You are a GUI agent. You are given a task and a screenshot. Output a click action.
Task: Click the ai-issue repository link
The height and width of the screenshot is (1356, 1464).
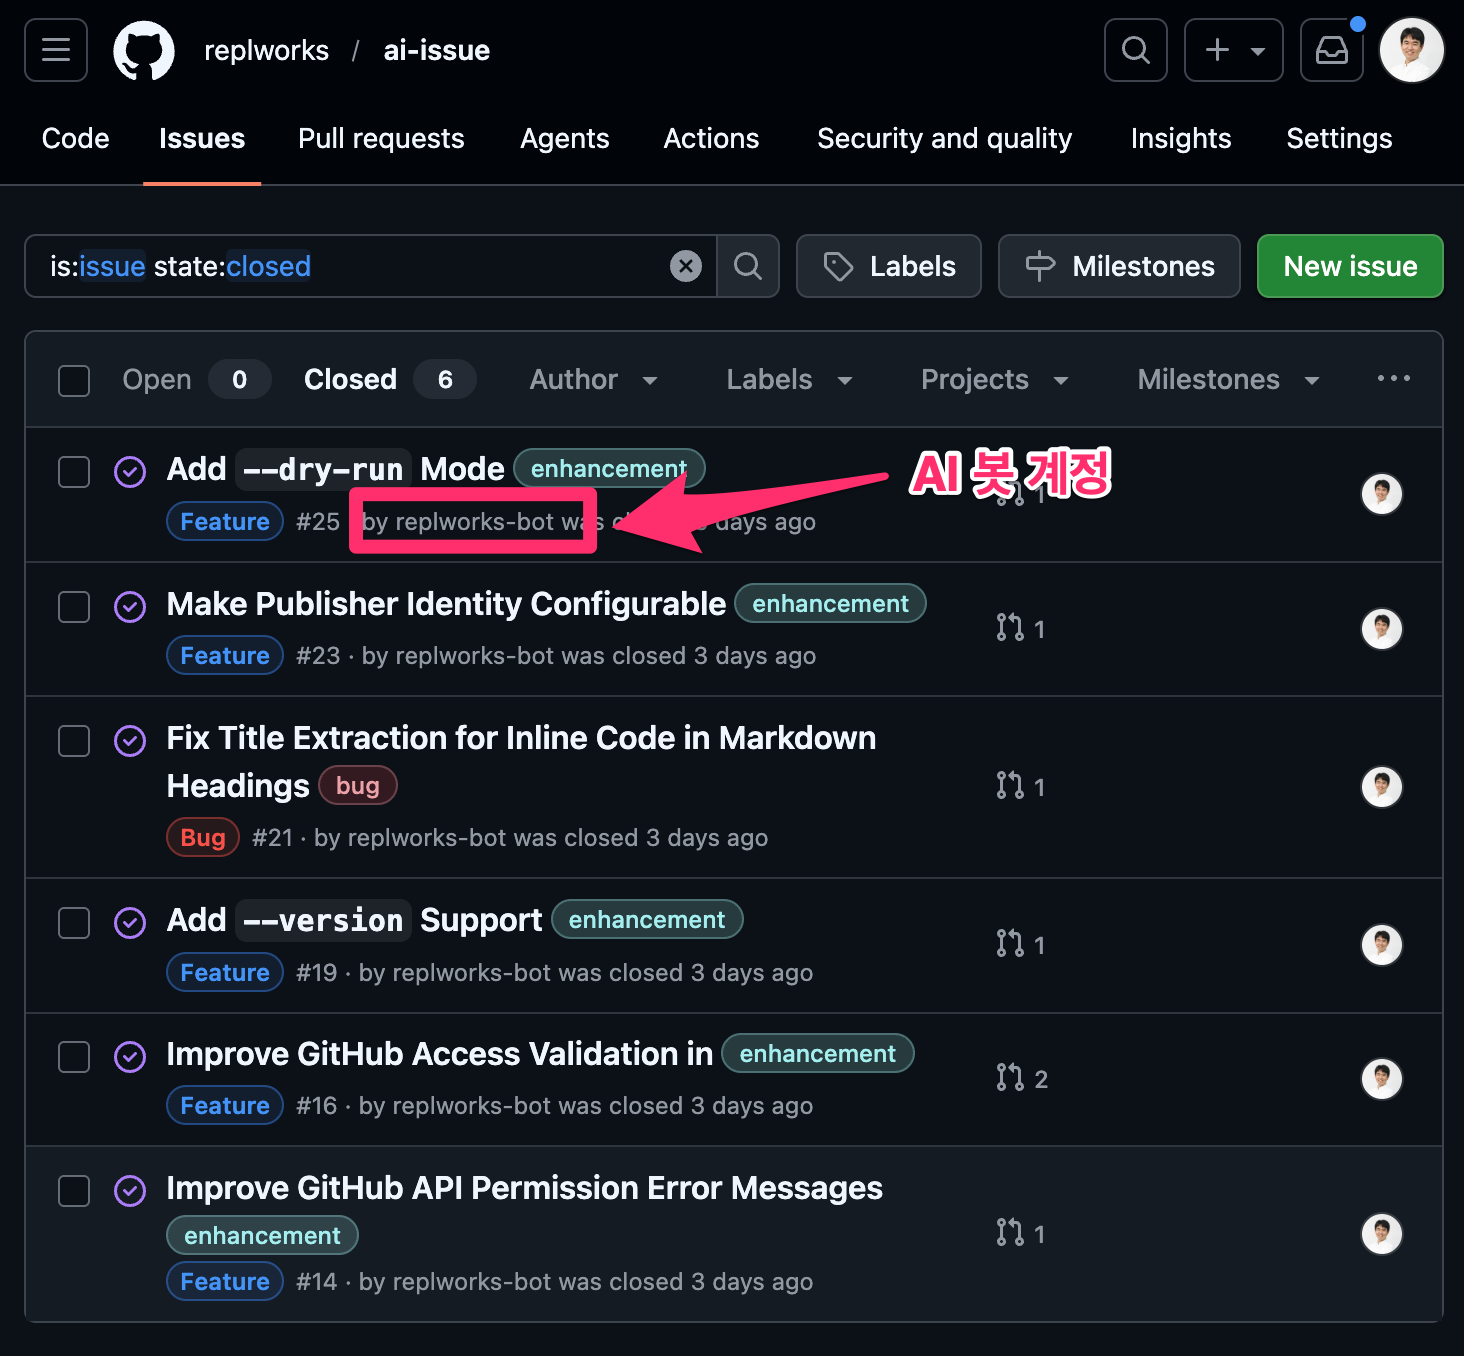pos(437,50)
